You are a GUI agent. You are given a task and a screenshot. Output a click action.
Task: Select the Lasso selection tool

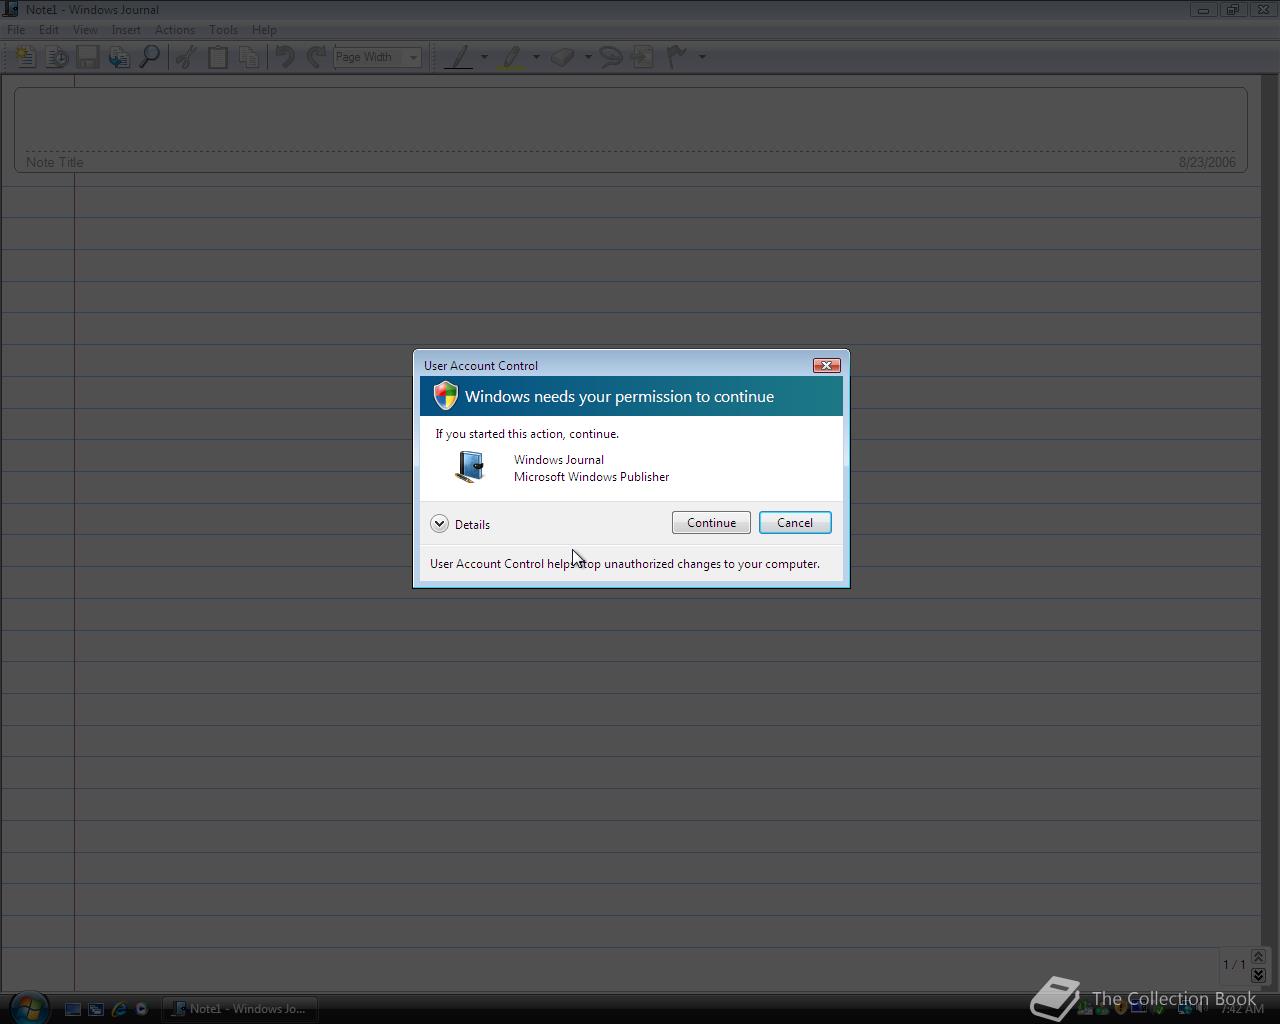611,57
